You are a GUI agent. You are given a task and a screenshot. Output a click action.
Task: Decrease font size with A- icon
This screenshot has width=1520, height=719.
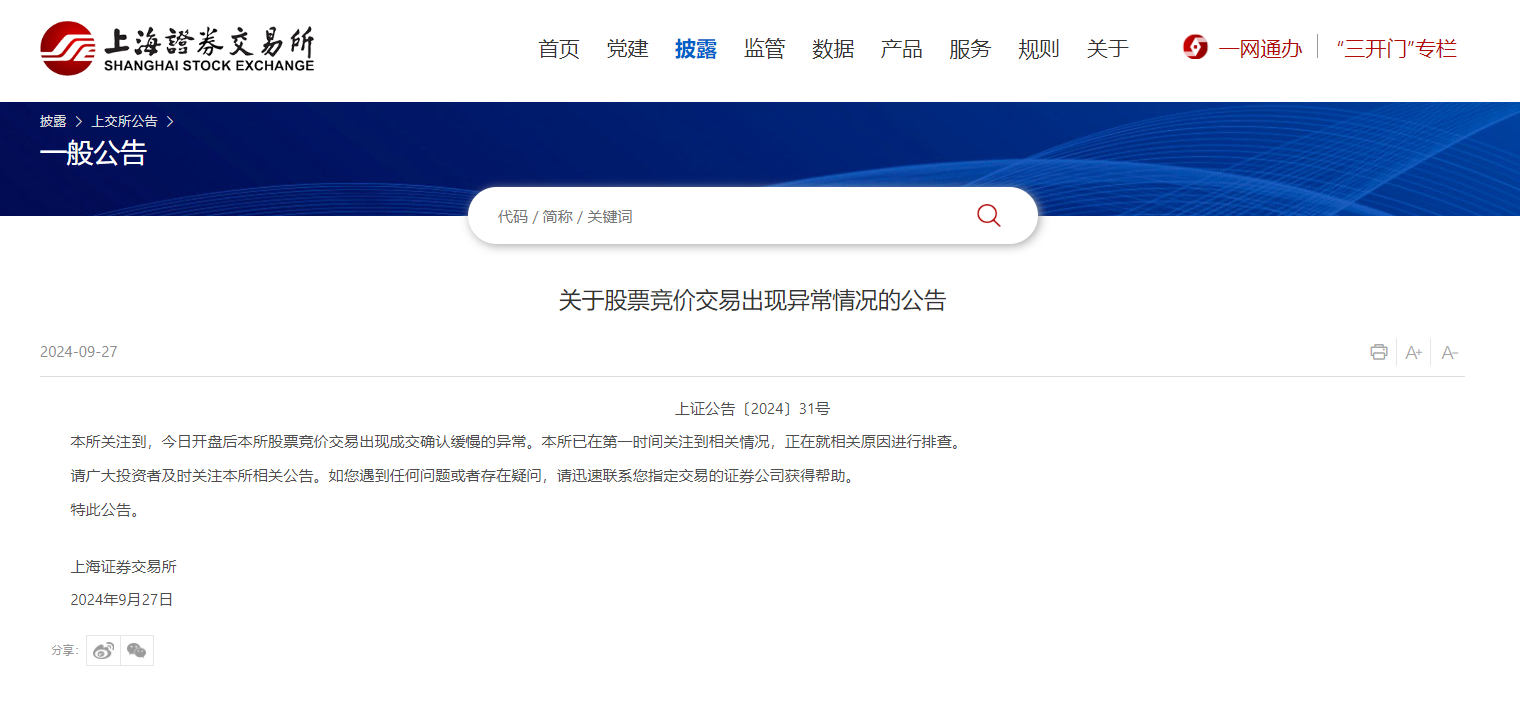click(x=1449, y=352)
